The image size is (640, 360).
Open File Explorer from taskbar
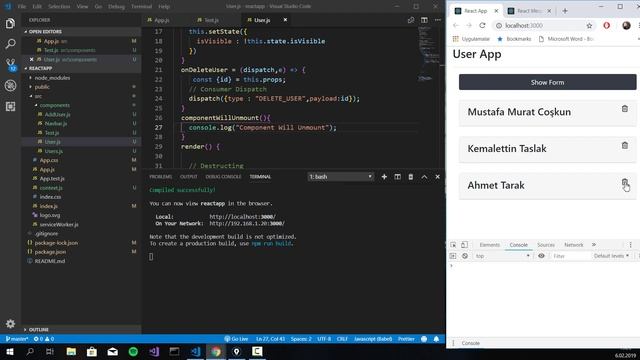(x=71, y=351)
